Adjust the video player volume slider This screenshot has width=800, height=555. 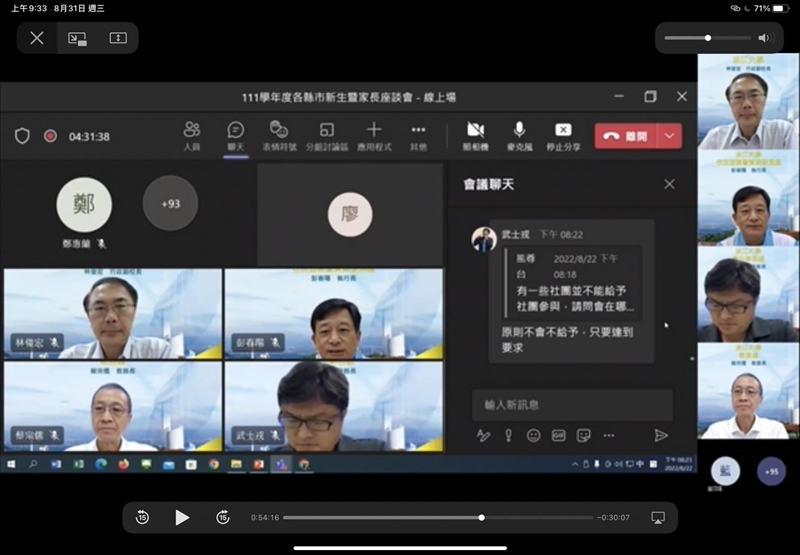pos(708,38)
